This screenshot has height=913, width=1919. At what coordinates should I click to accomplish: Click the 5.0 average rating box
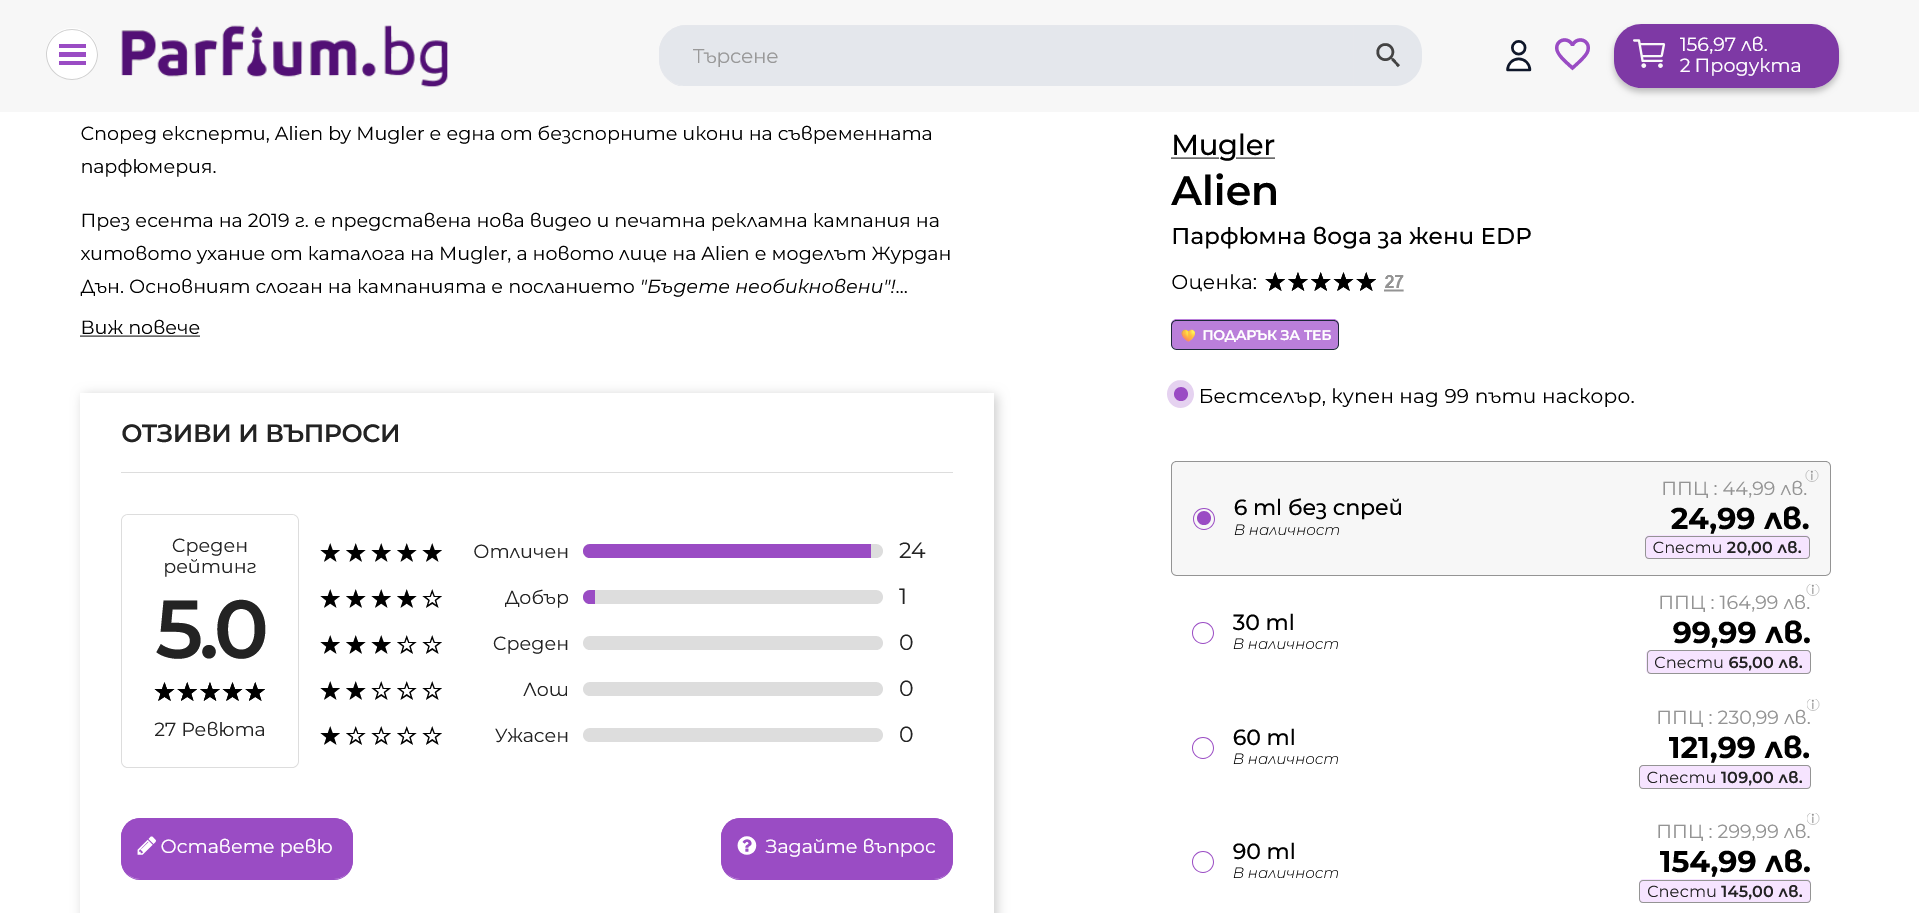pos(210,641)
